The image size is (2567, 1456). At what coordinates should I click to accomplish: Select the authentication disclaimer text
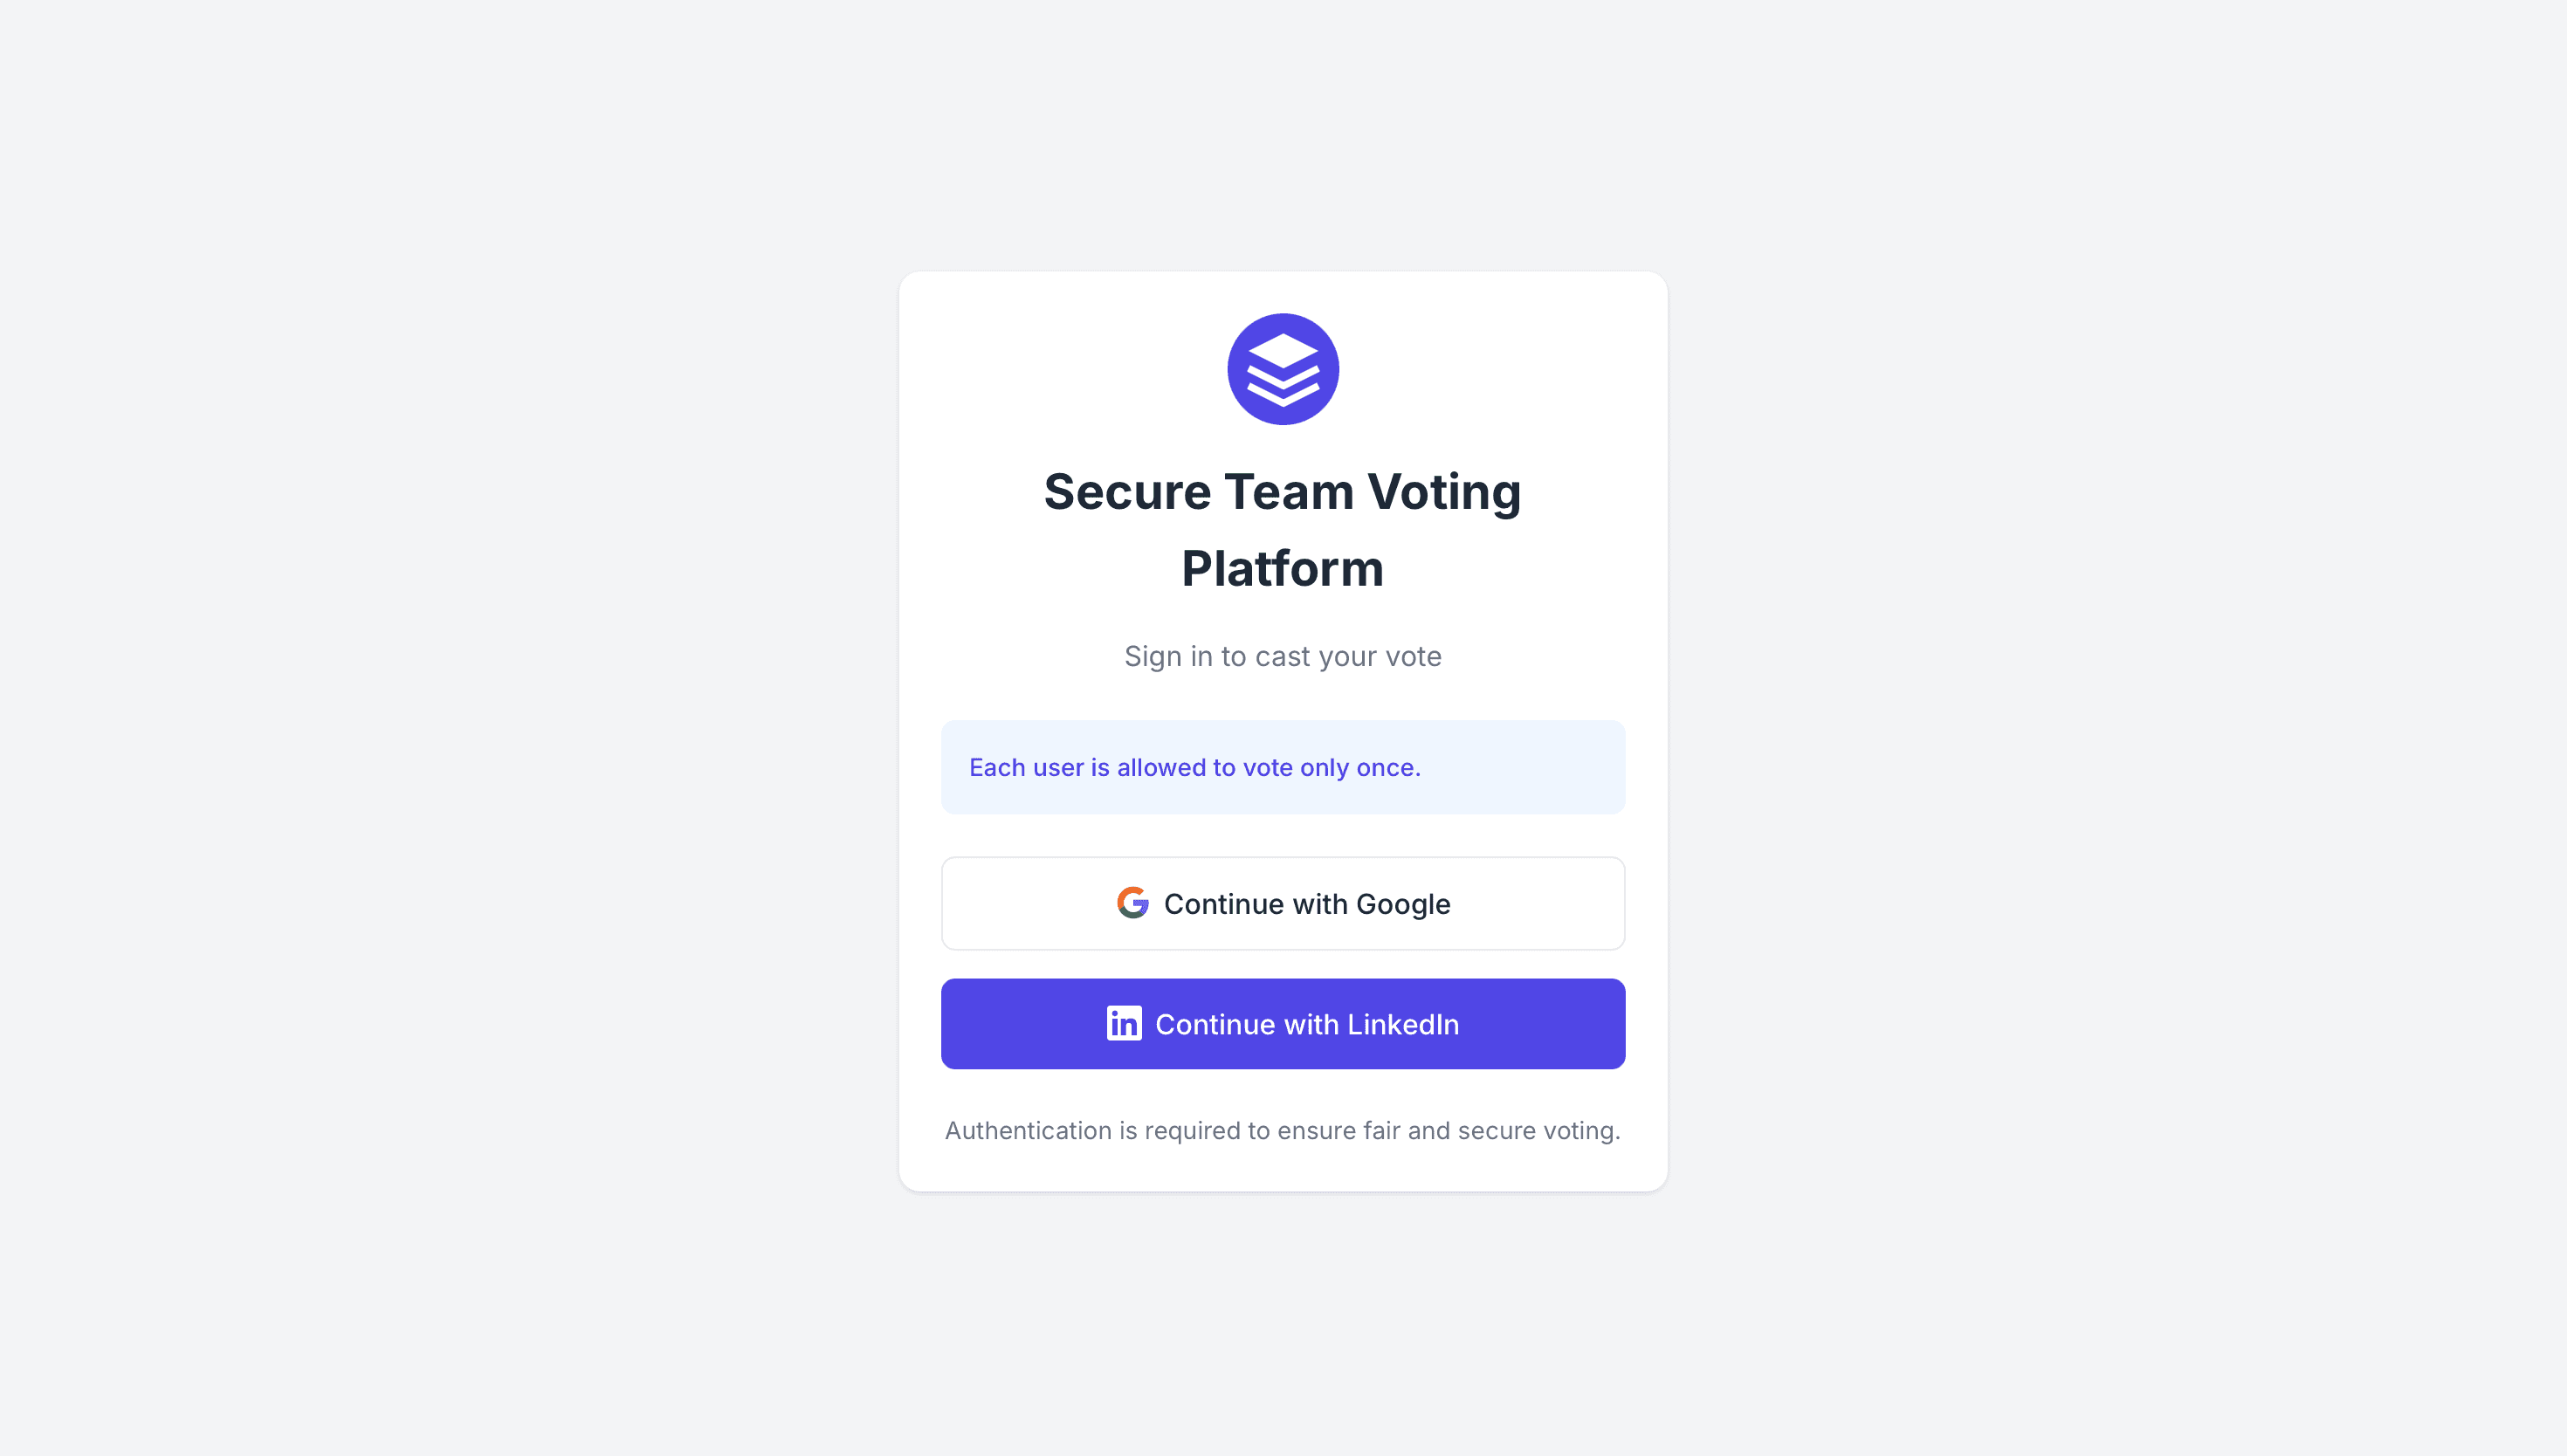tap(1282, 1130)
